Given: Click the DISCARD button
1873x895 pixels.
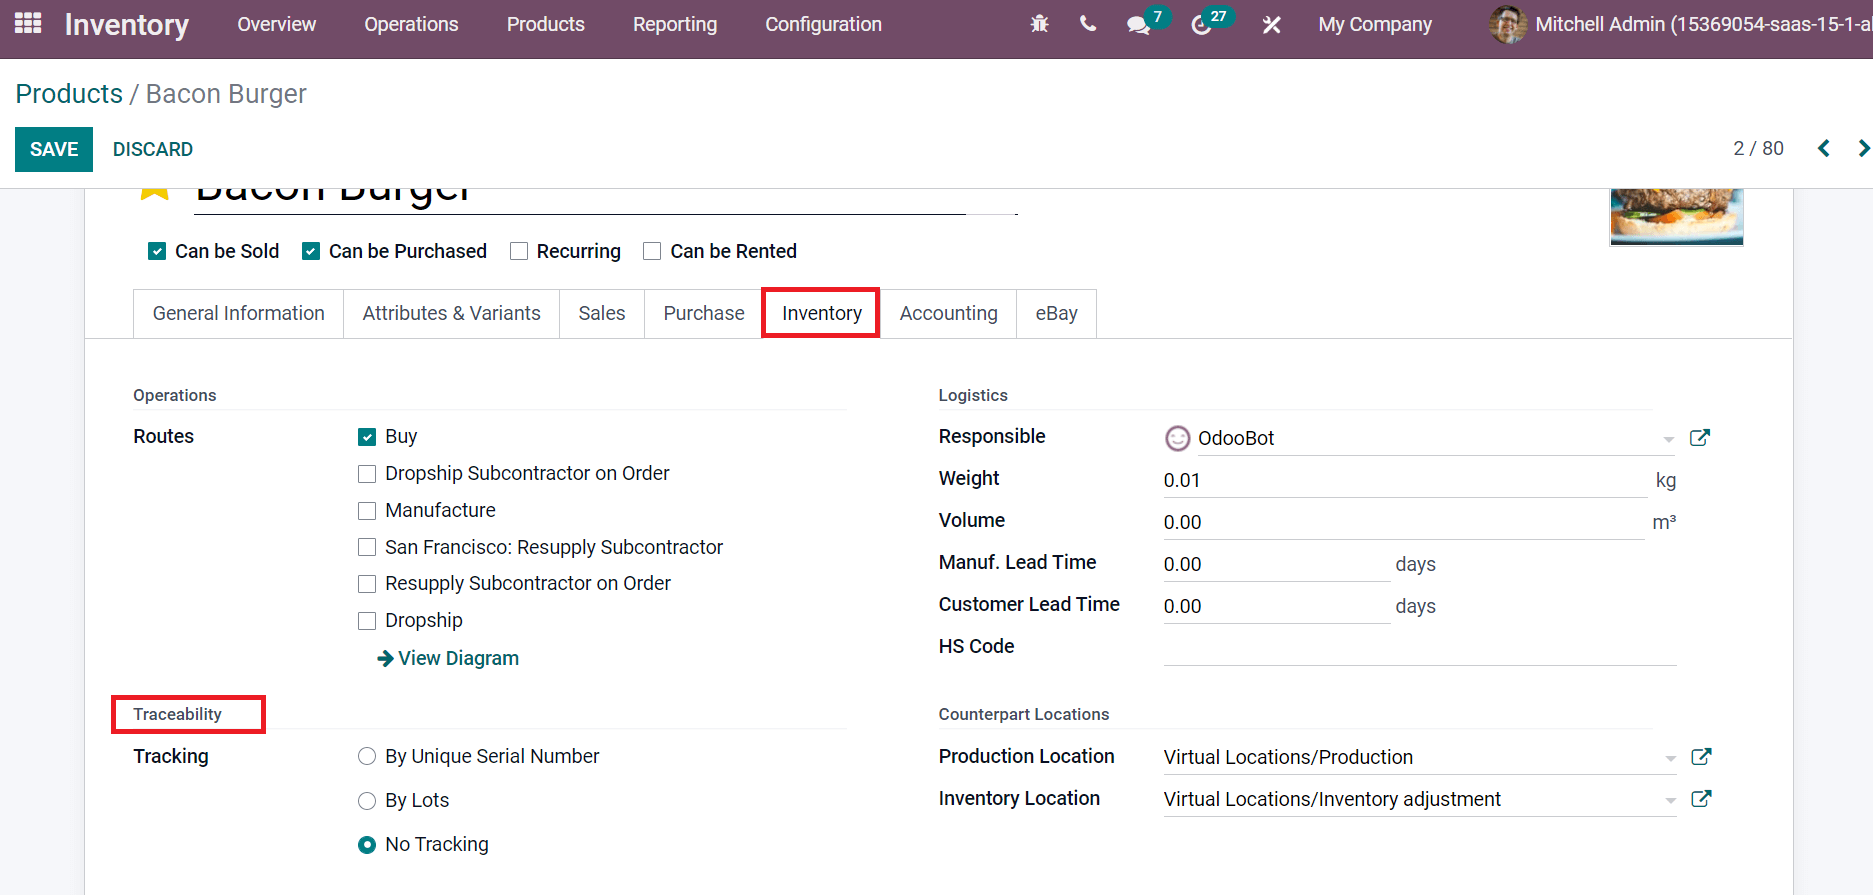Looking at the screenshot, I should [x=153, y=149].
